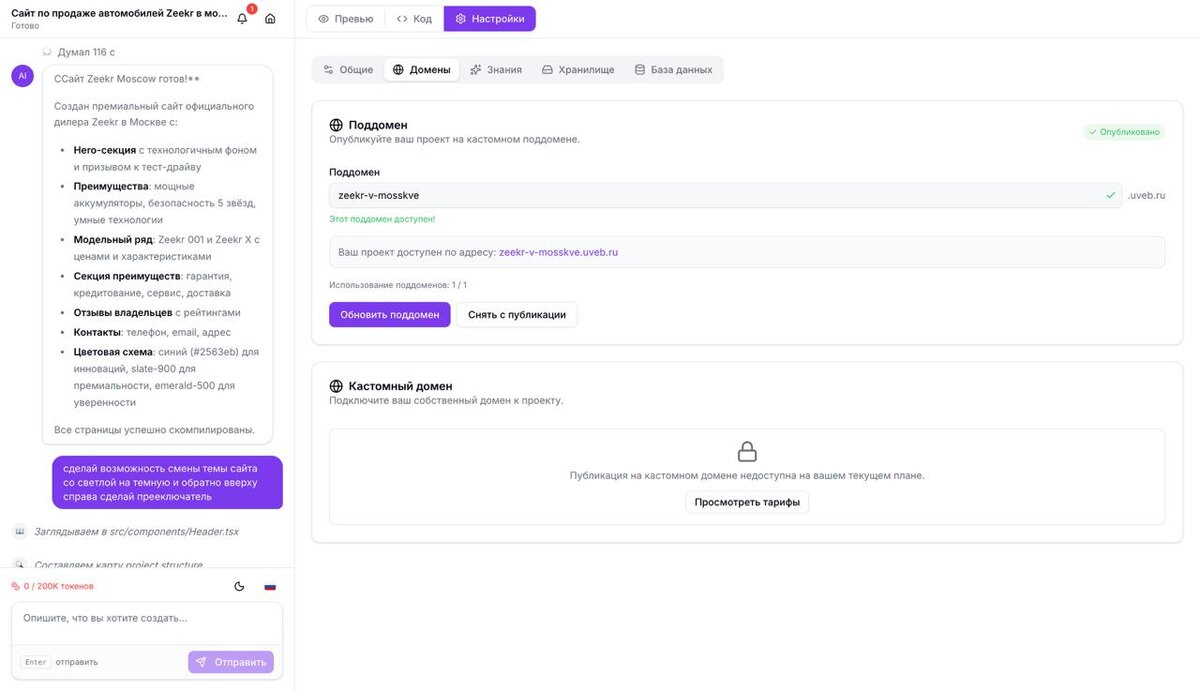This screenshot has height=691, width=1200.
Task: Switch to the Код tab
Action: click(x=414, y=18)
